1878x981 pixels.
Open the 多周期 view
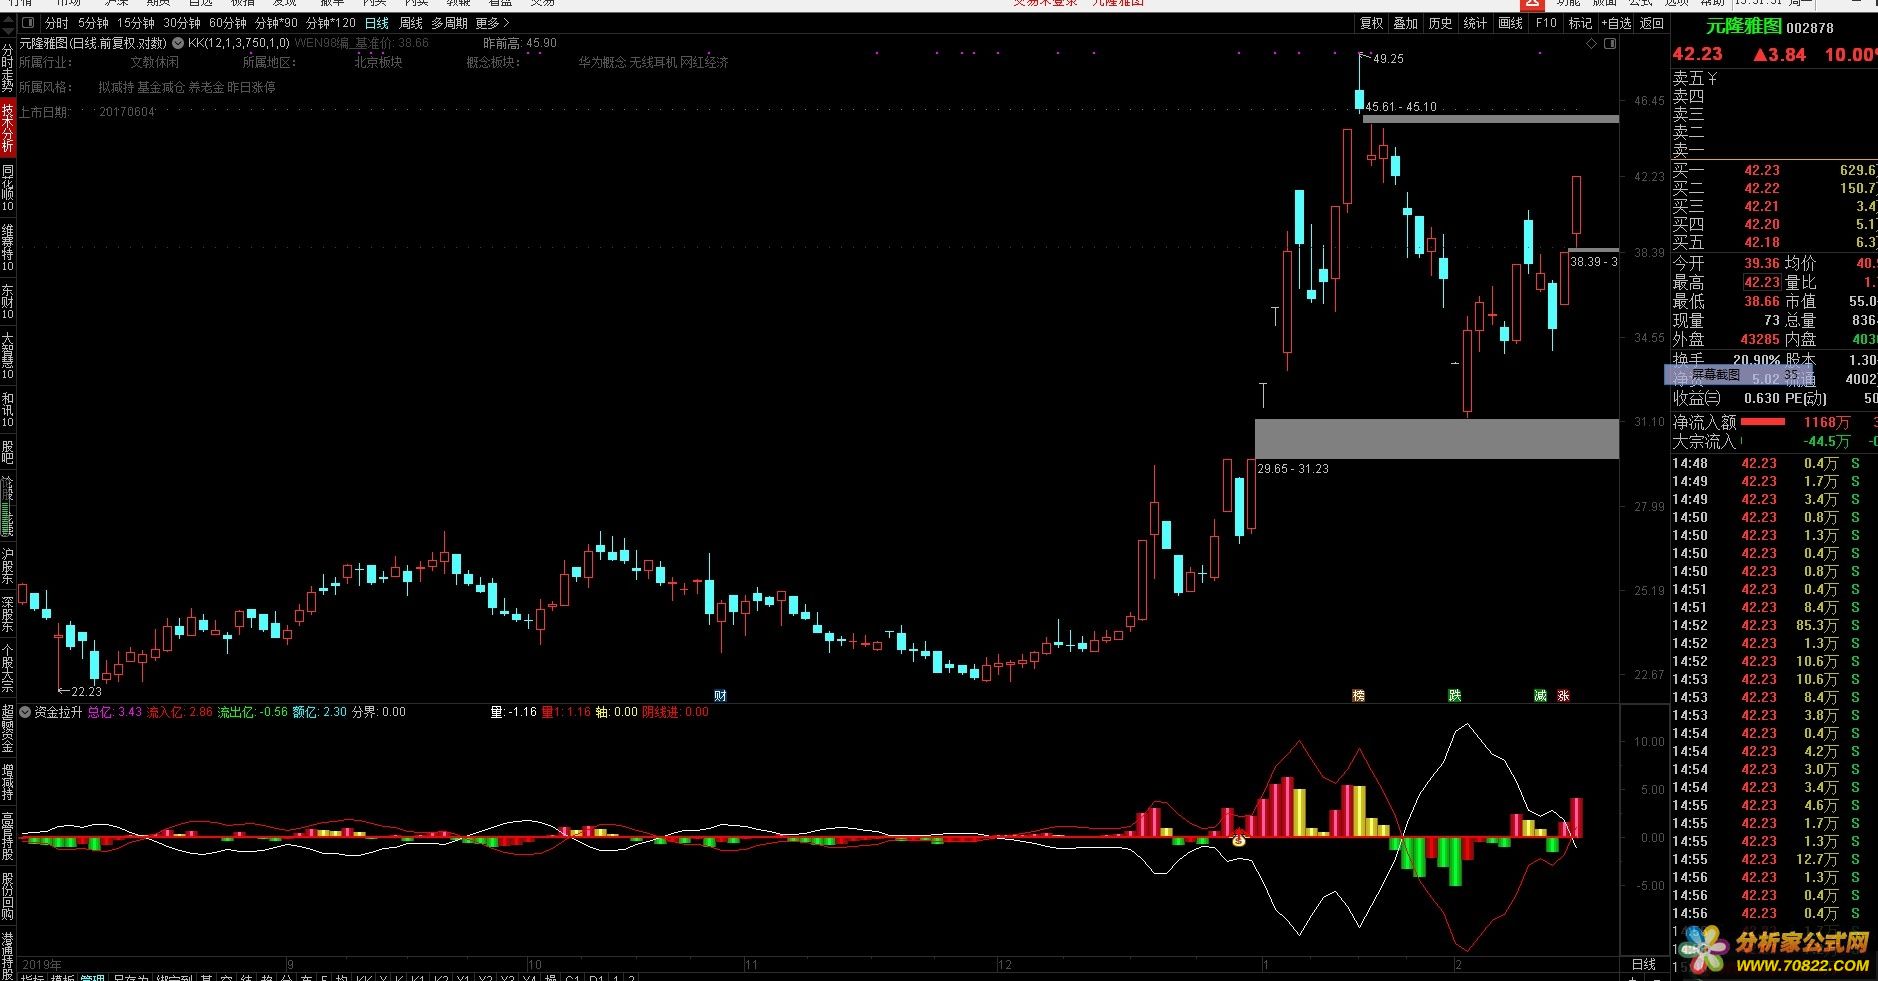tap(450, 22)
